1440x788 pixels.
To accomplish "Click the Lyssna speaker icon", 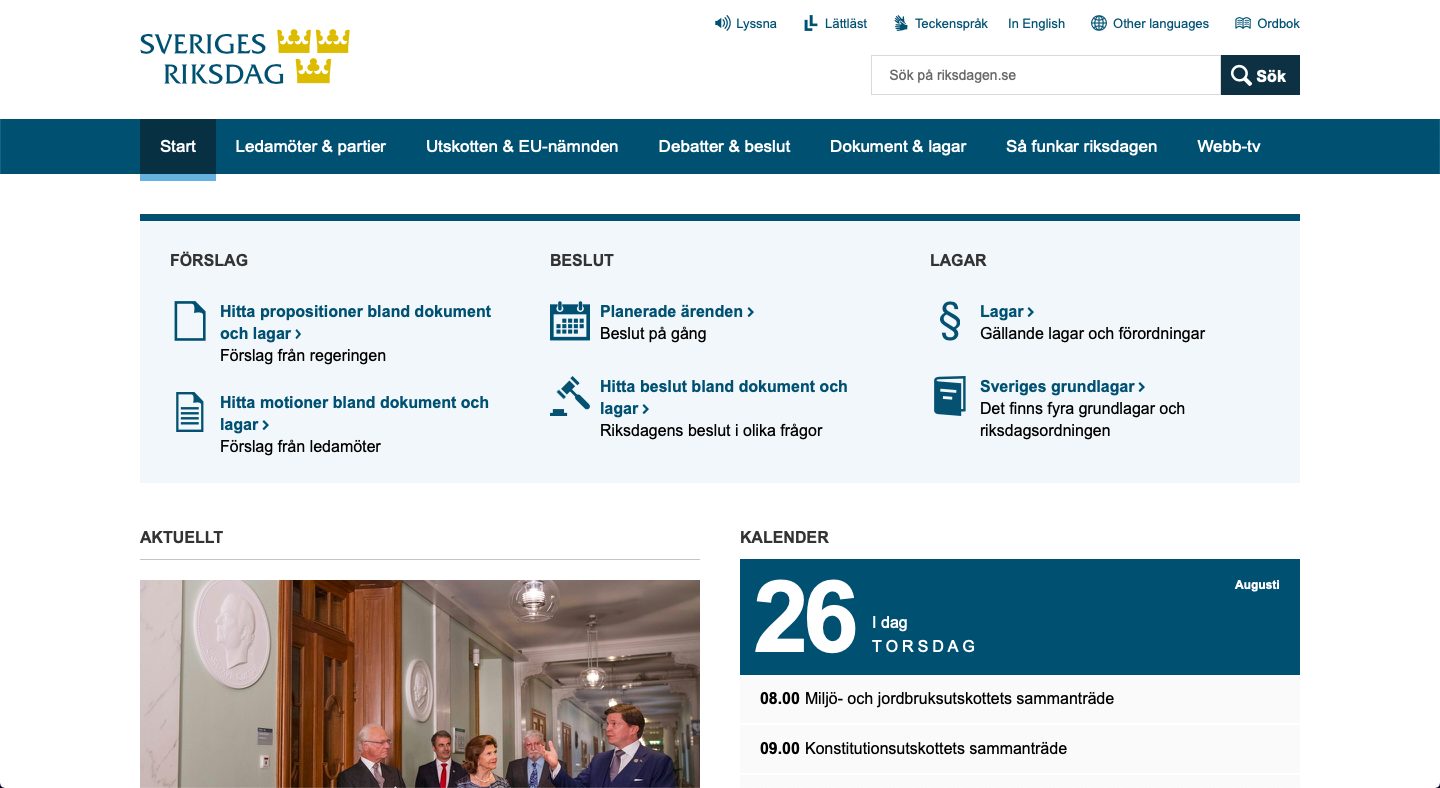I will coord(722,23).
